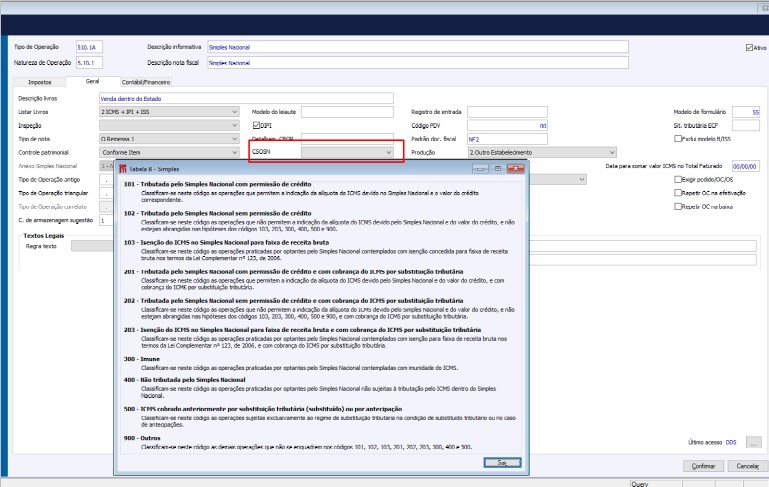Click the Descrição livros field
The image size is (769, 487).
[x=246, y=99]
